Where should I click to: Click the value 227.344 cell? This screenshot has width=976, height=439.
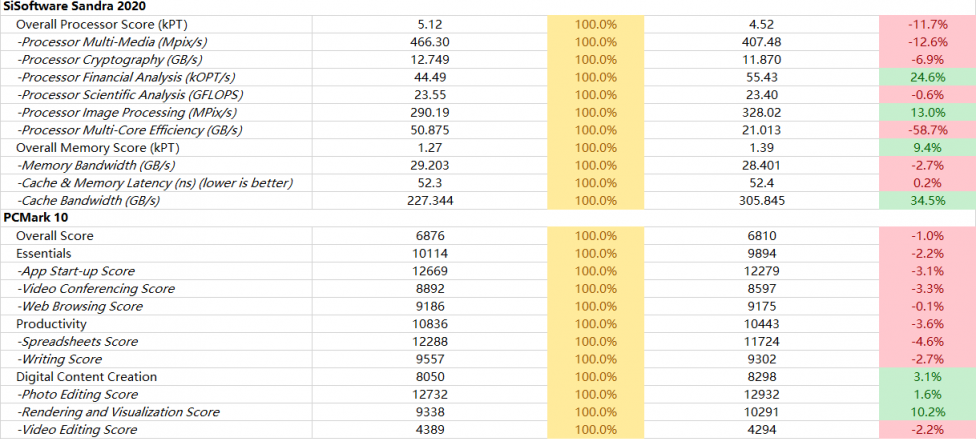[430, 201]
